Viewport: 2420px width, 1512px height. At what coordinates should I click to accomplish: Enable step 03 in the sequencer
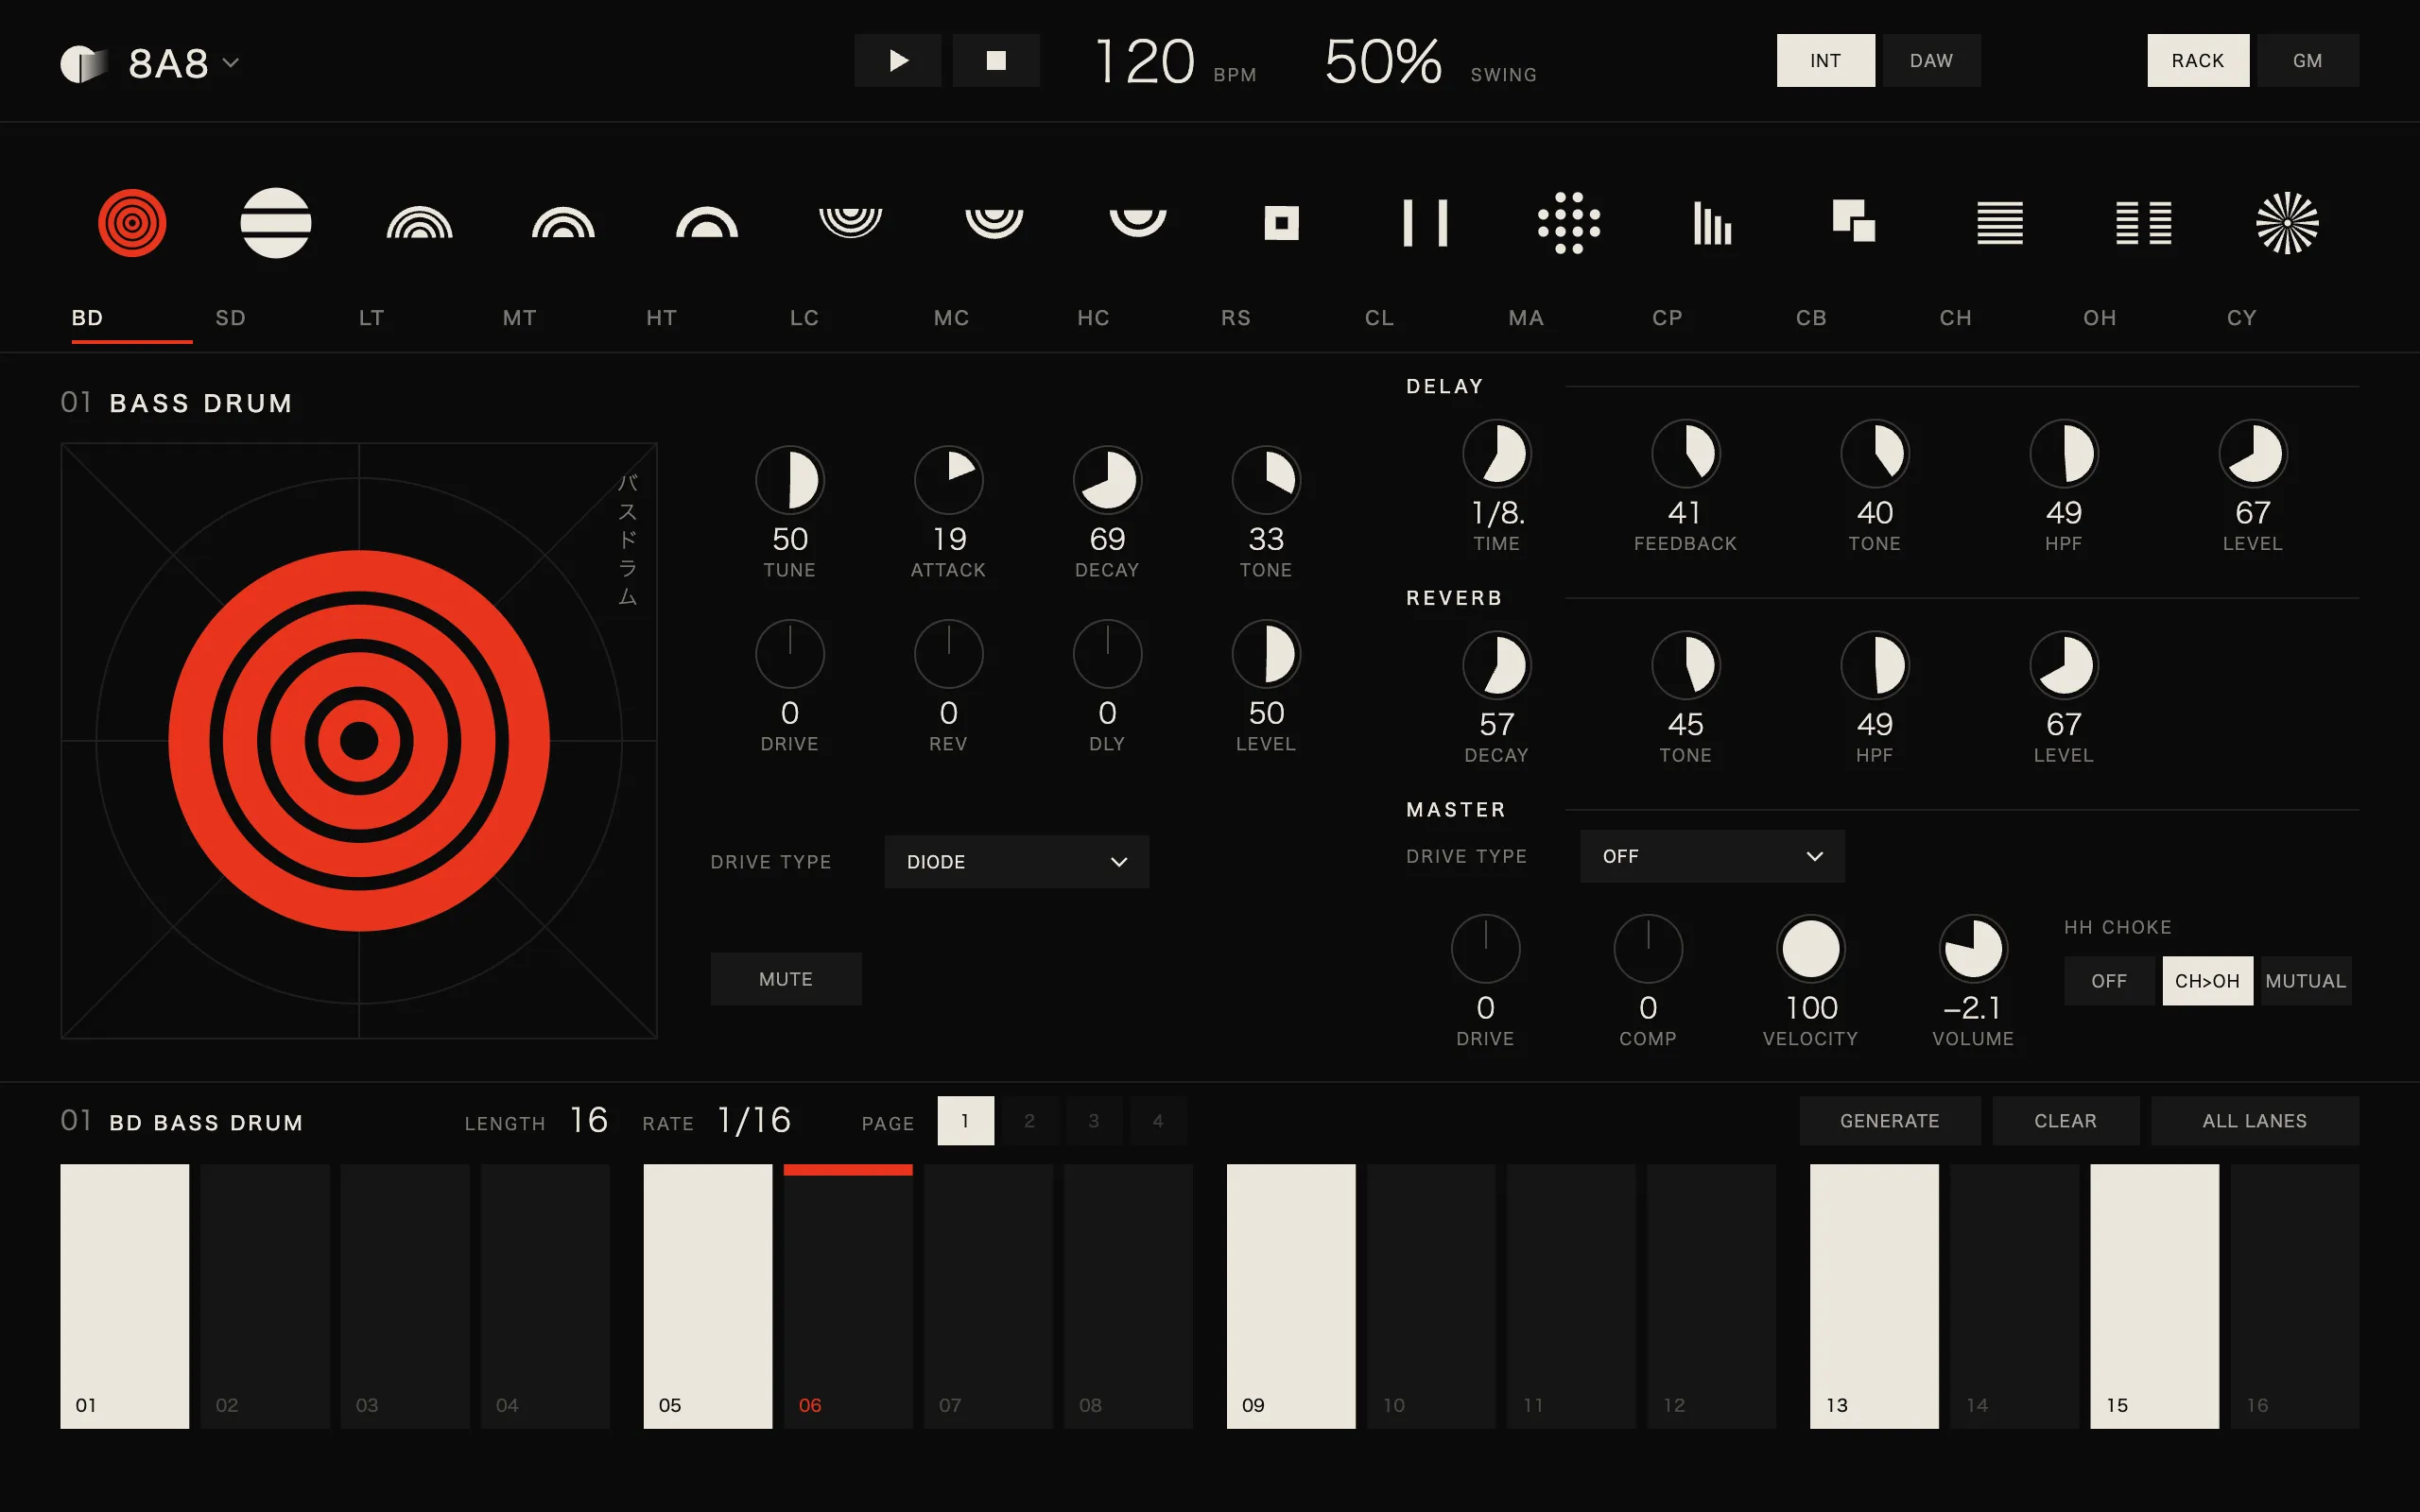[x=405, y=1296]
